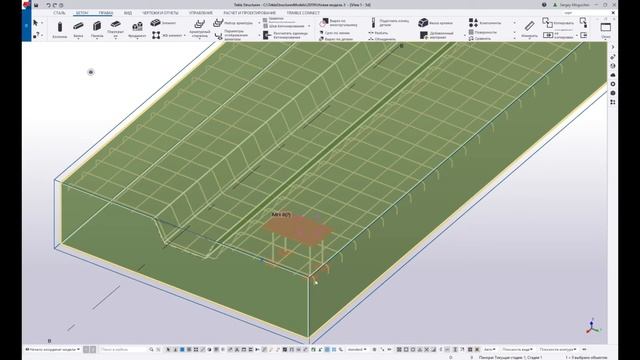Expand the Поверхности dropdown arrow
Viewport: 640px width, 360px height.
click(x=514, y=32)
